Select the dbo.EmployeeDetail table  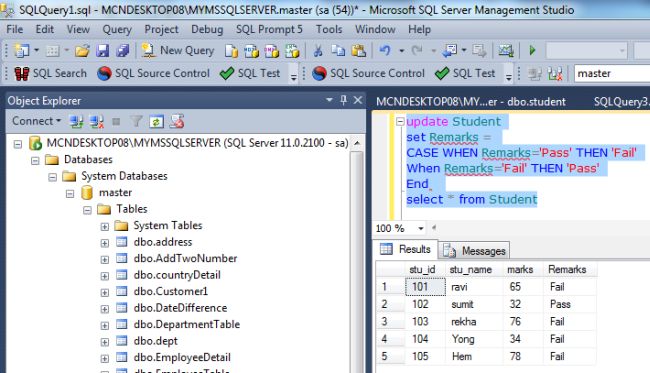[x=182, y=358]
